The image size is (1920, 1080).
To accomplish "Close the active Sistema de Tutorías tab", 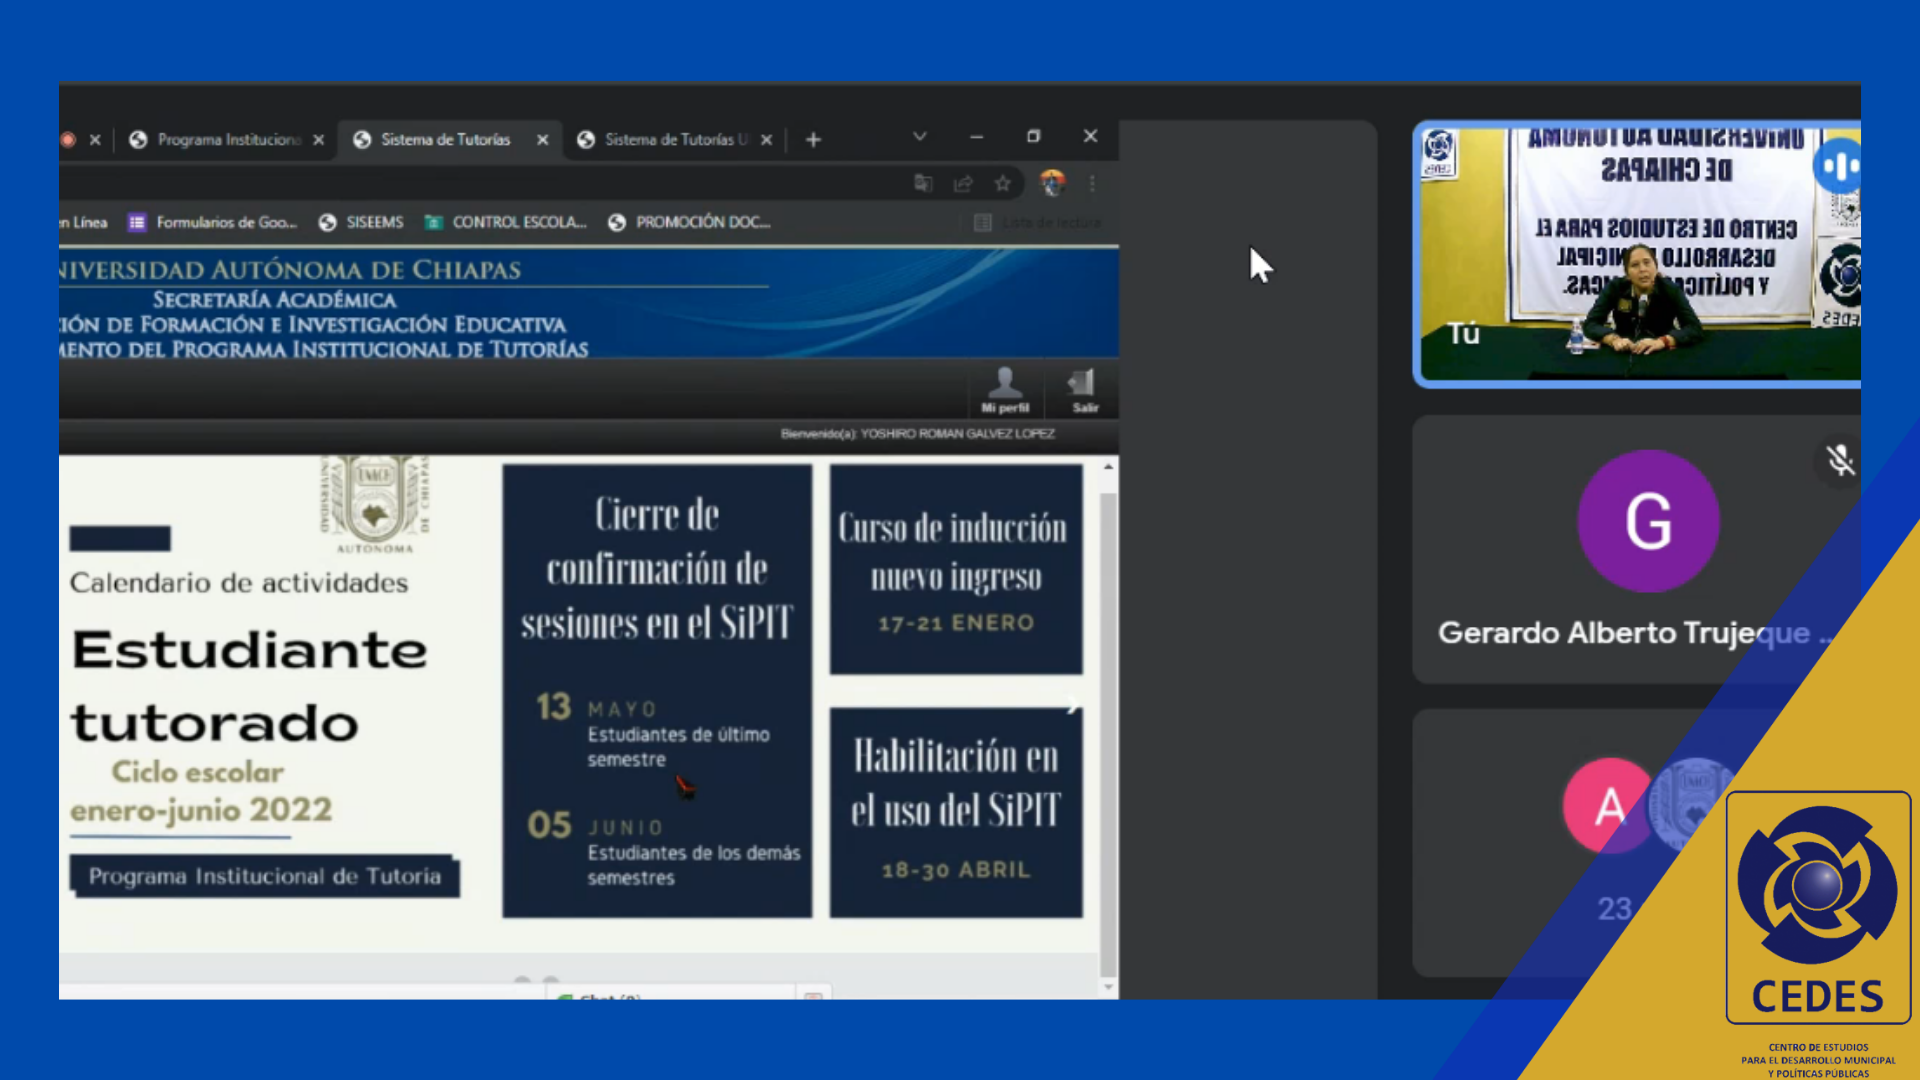I will pos(542,140).
